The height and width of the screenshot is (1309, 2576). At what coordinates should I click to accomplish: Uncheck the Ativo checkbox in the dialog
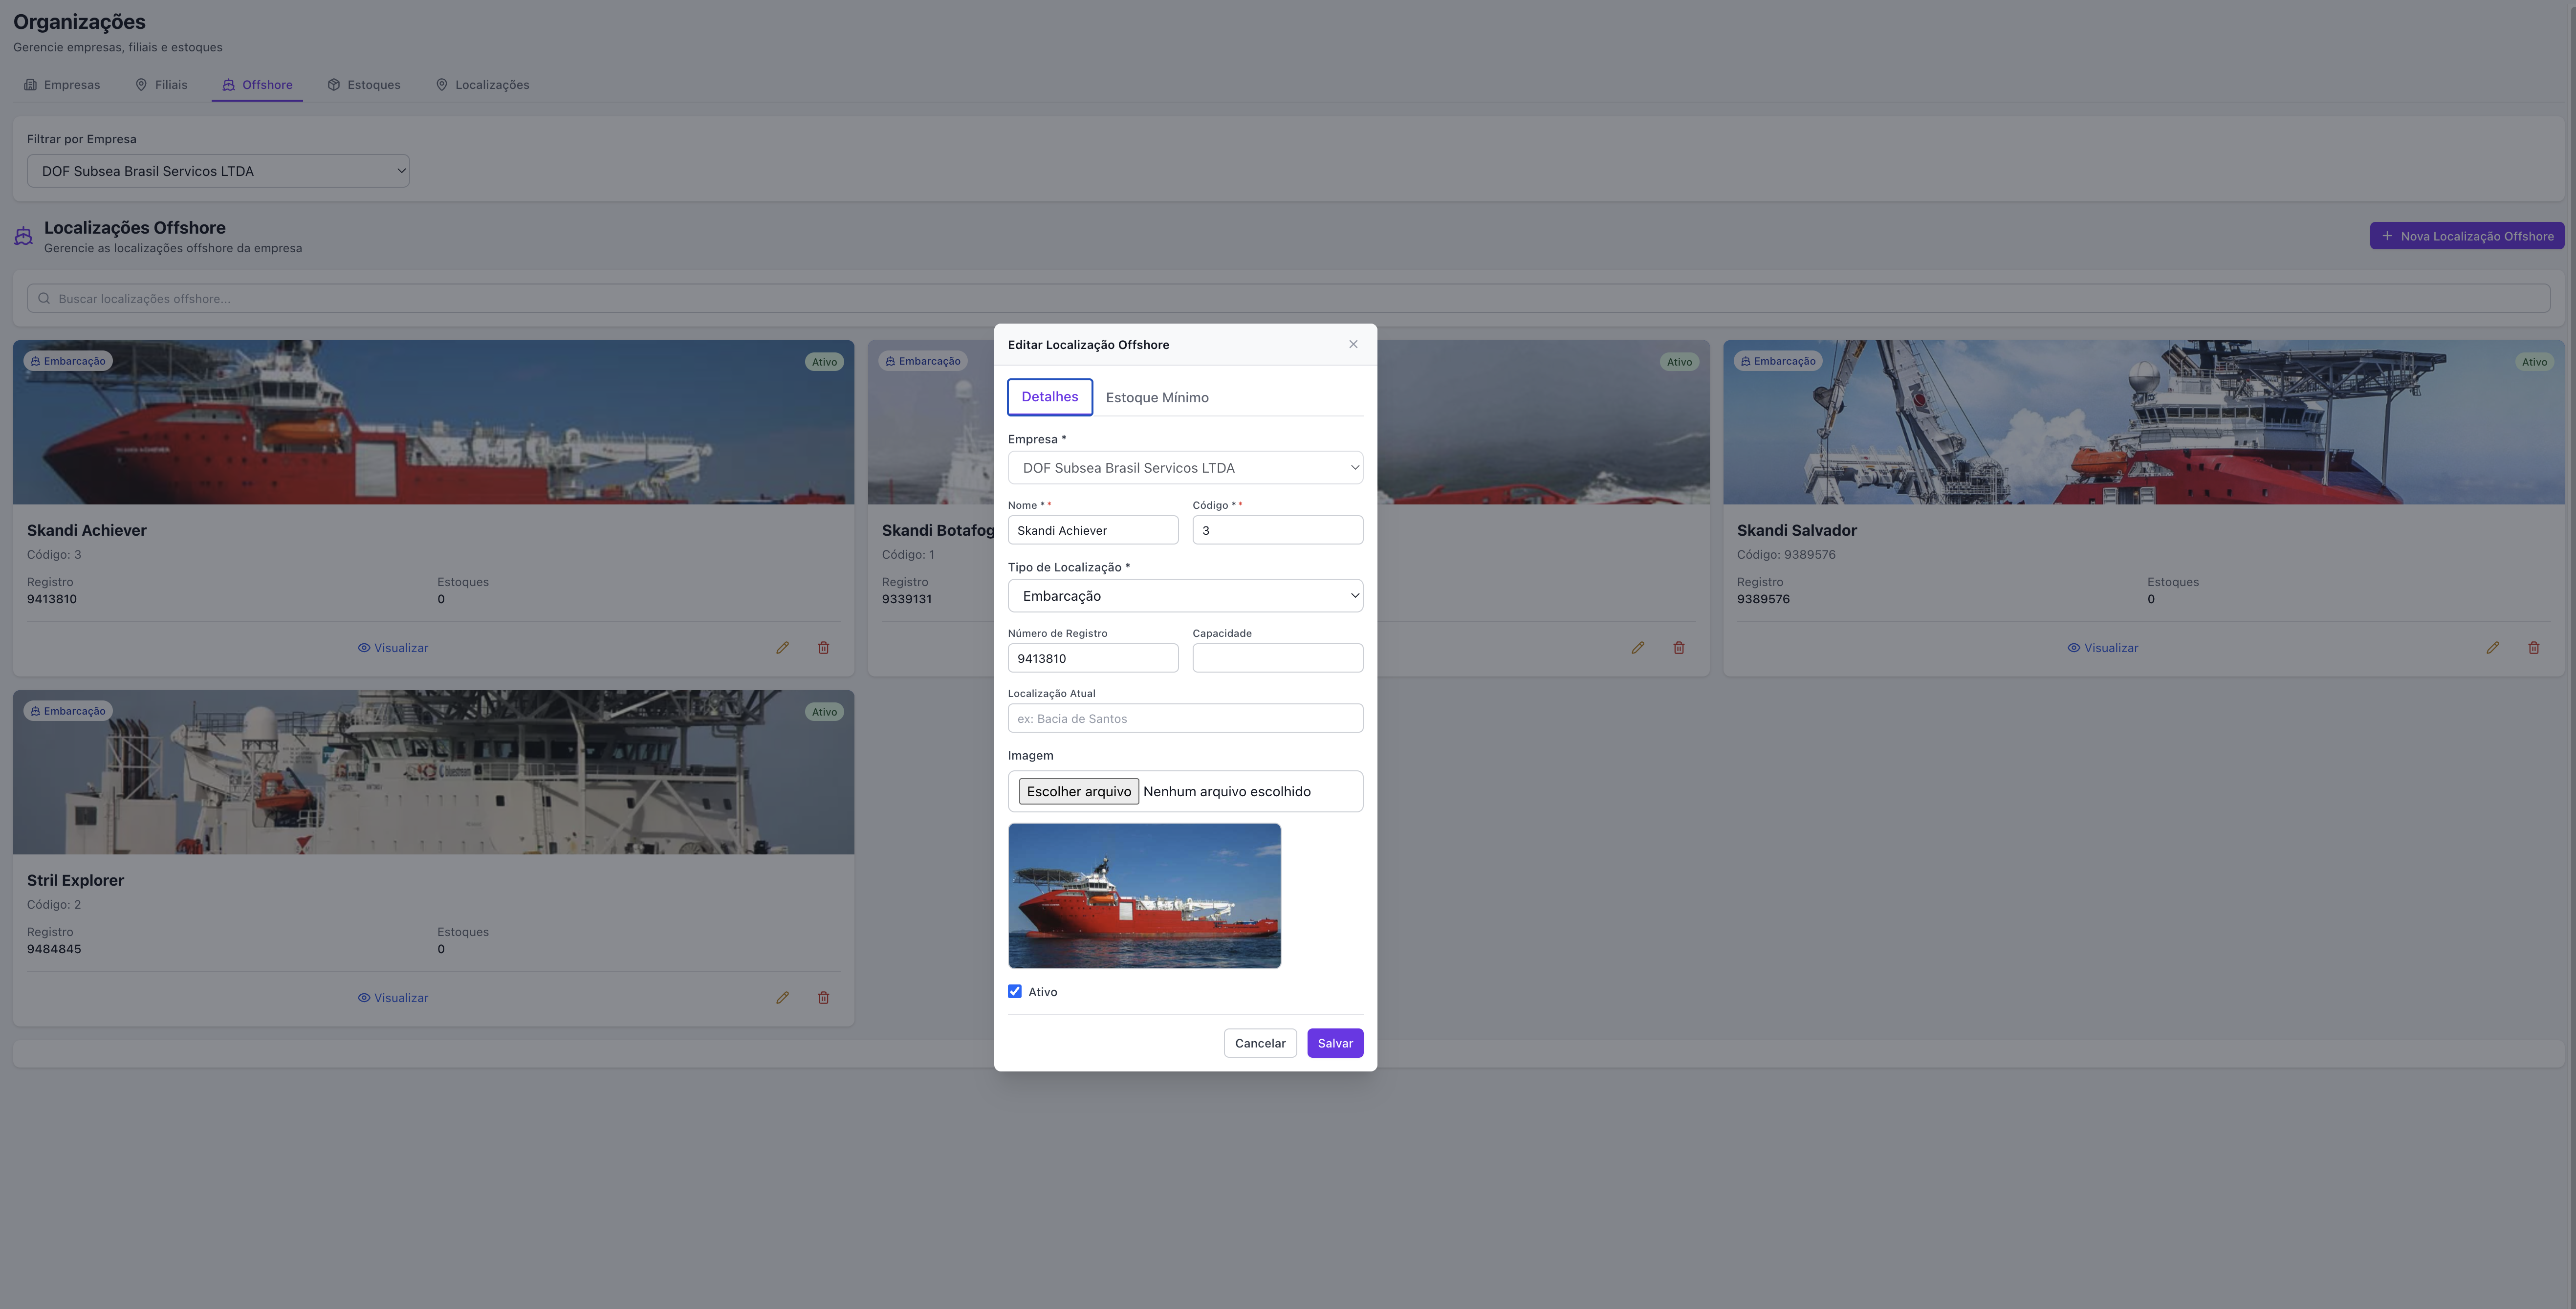(x=1014, y=991)
